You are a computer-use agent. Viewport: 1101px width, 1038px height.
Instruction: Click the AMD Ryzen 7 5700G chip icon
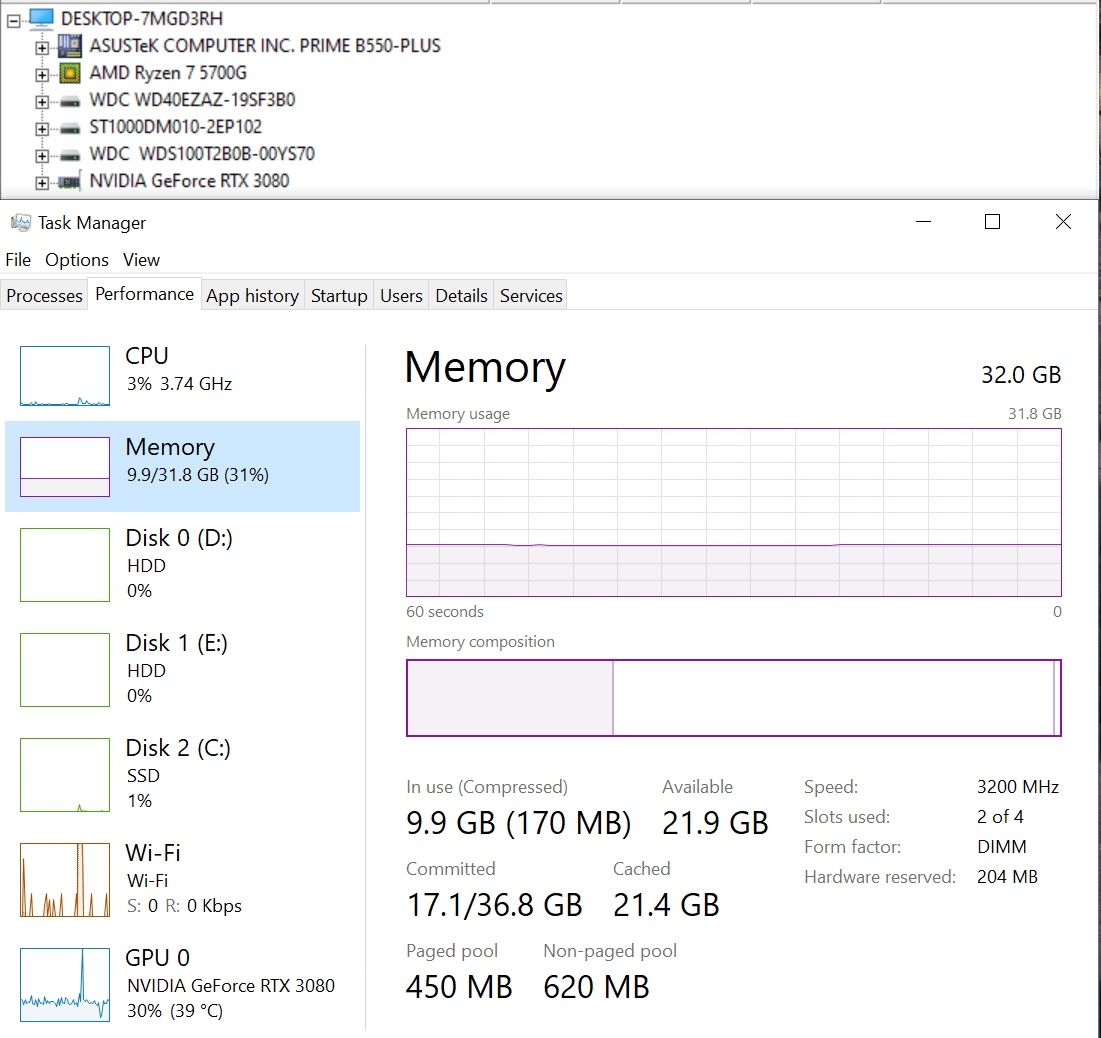tap(69, 73)
